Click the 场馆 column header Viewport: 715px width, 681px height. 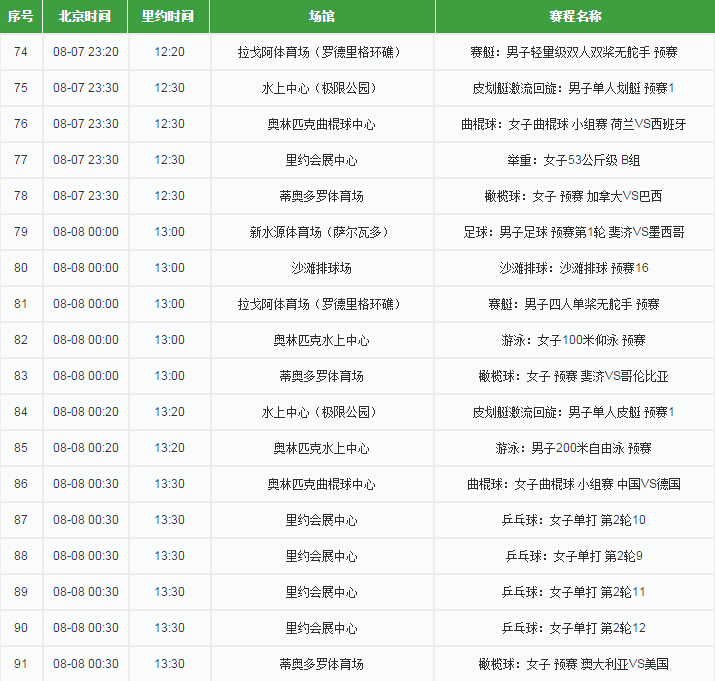tap(321, 16)
